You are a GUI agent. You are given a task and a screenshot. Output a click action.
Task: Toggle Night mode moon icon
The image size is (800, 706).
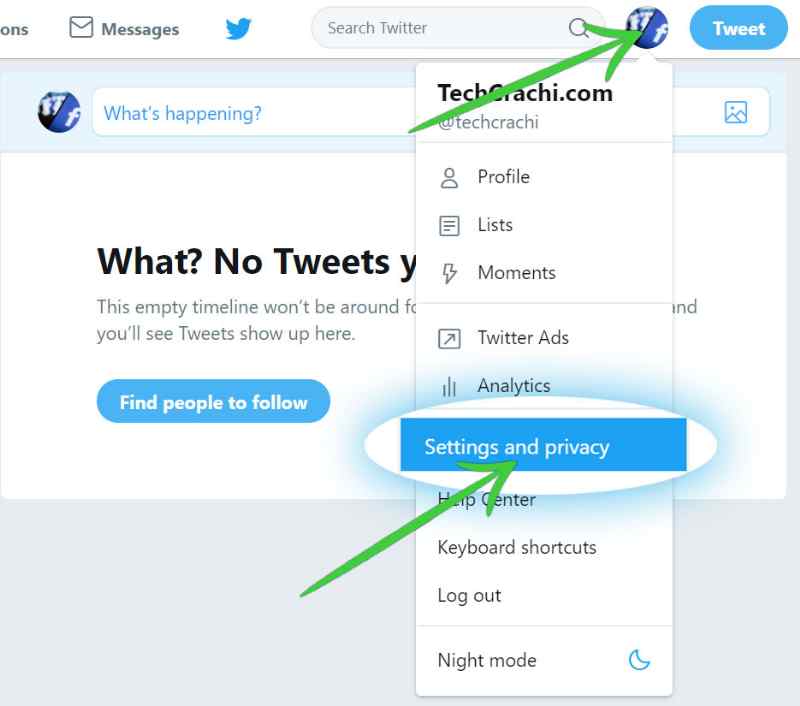point(639,660)
